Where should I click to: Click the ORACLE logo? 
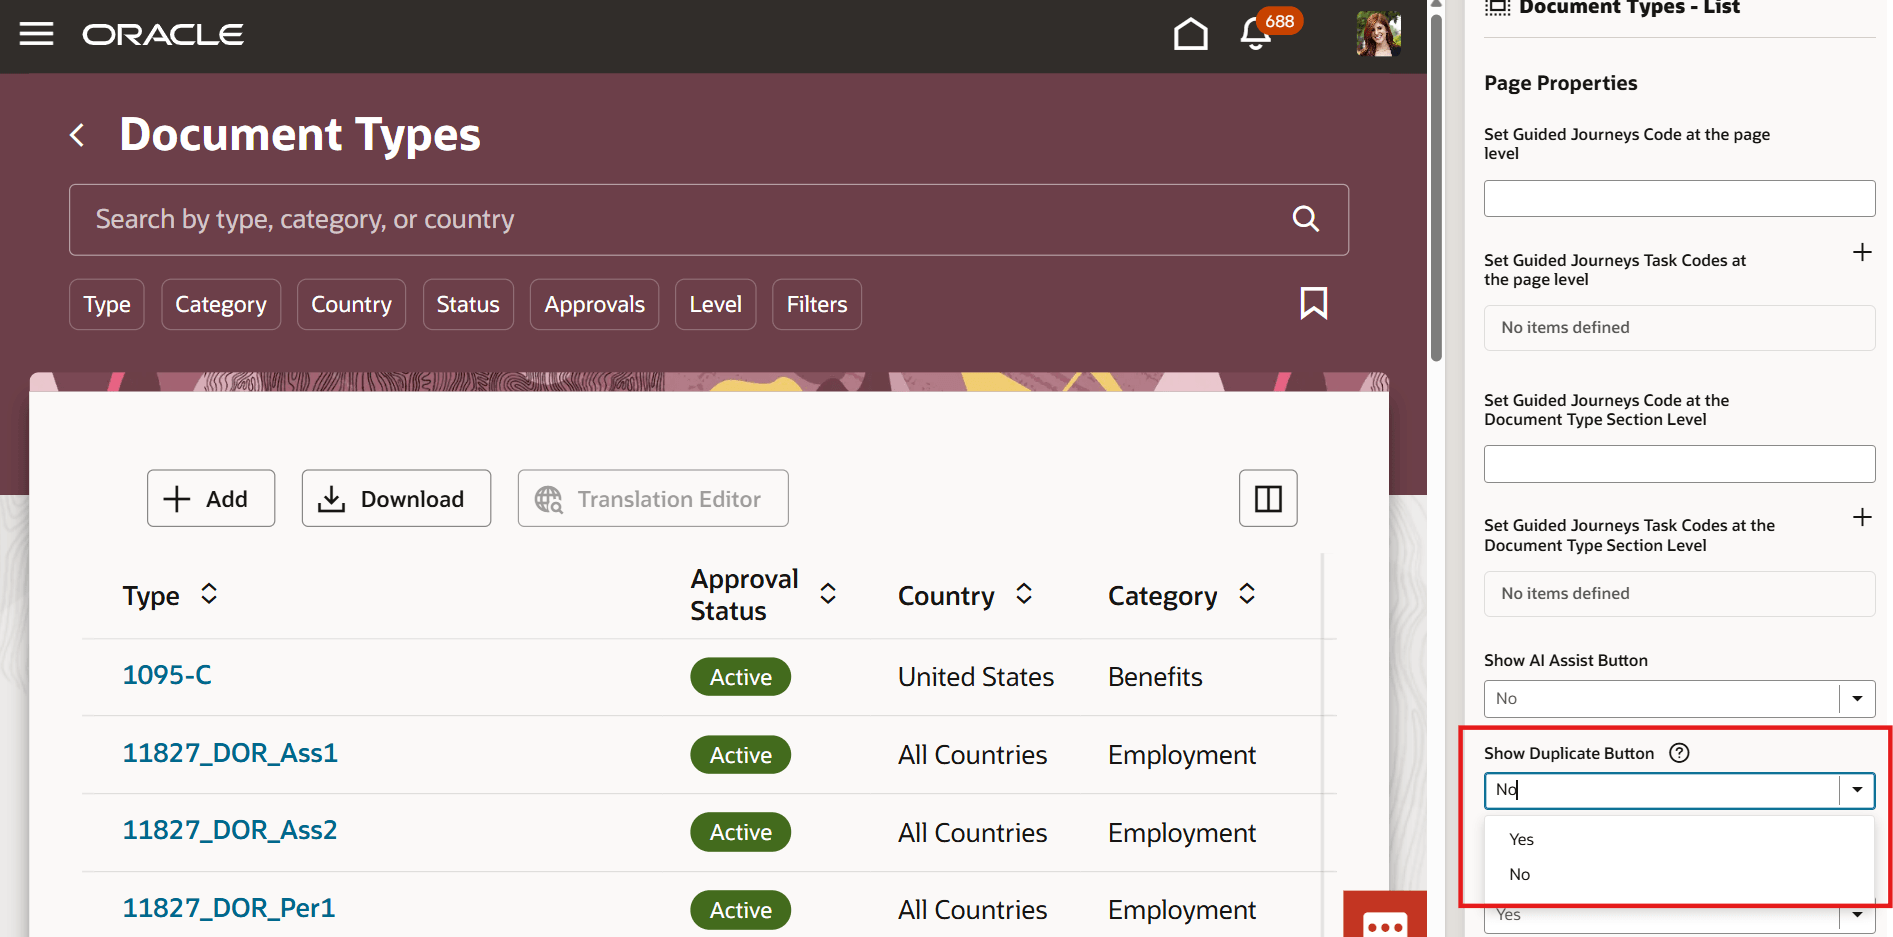point(163,35)
